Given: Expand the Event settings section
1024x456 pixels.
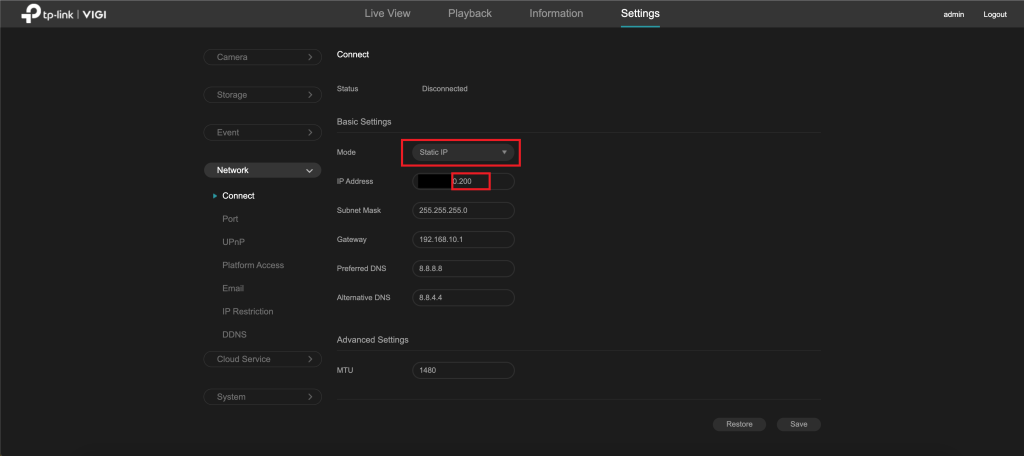Looking at the screenshot, I should coord(263,133).
